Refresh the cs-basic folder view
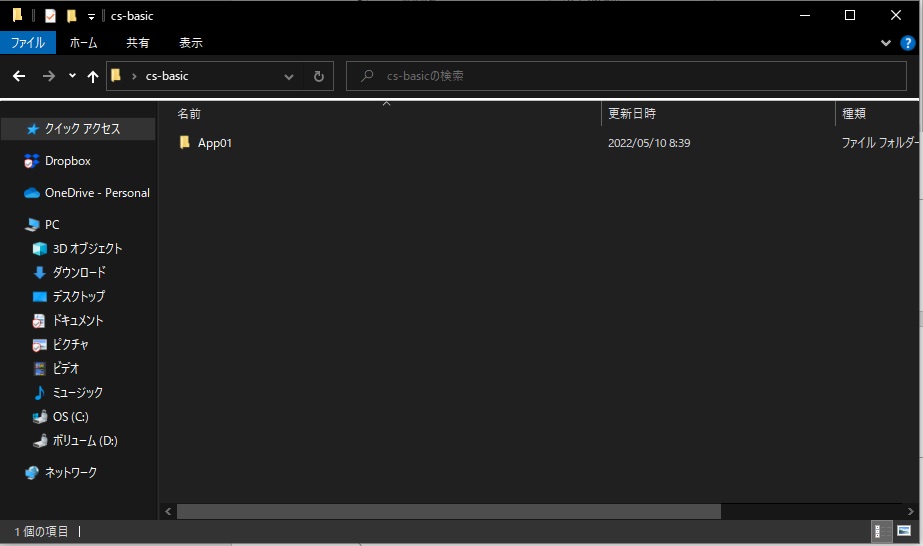The image size is (923, 546). point(318,76)
